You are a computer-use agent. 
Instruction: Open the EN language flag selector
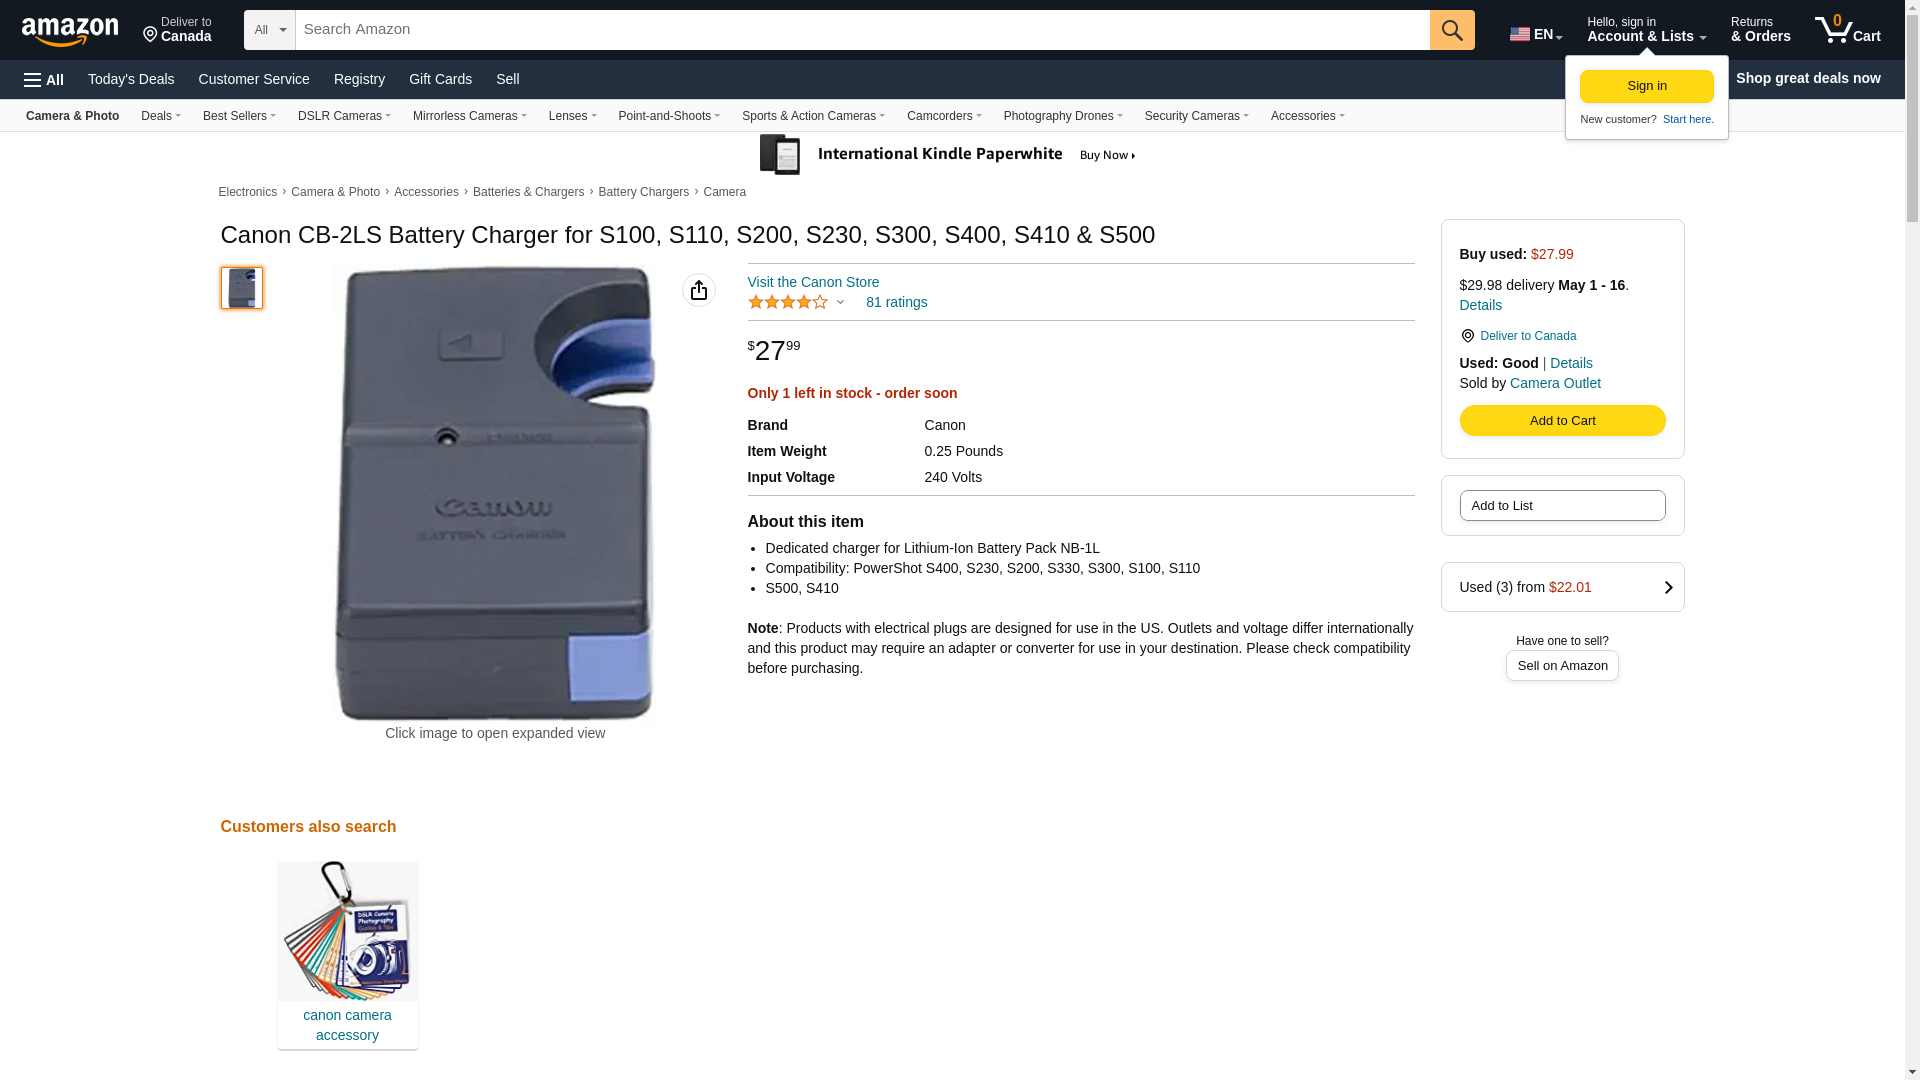(1535, 34)
